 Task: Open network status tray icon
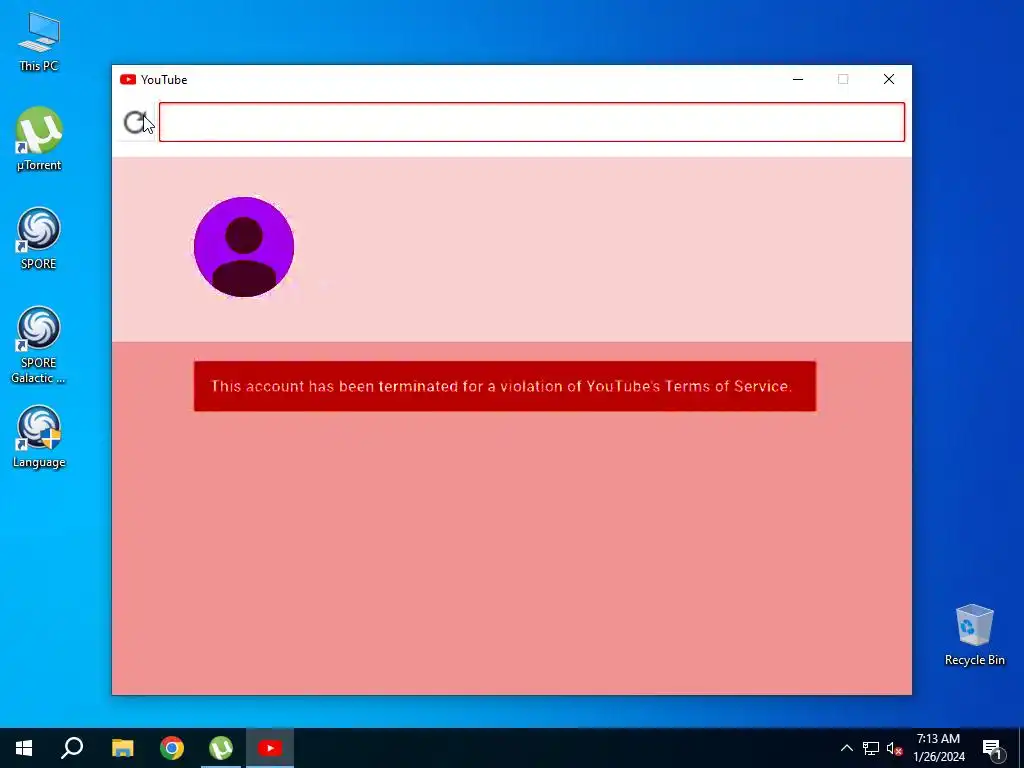(x=871, y=748)
